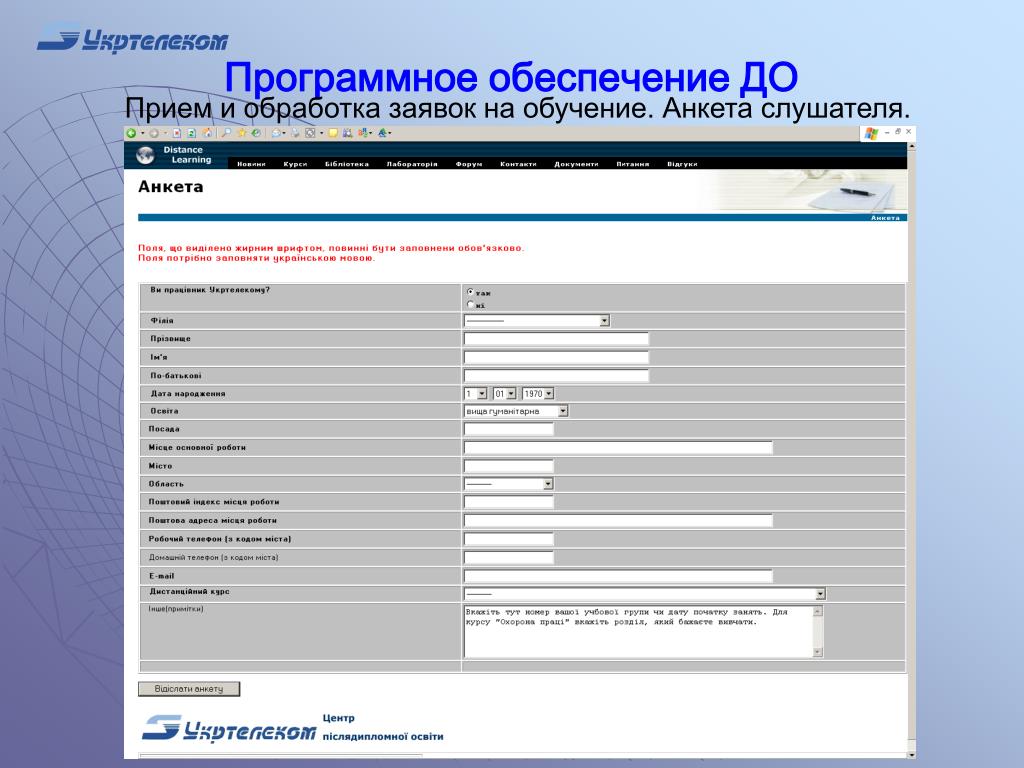This screenshot has width=1024, height=768.
Task: Click the Refresh page icon
Action: (x=191, y=133)
